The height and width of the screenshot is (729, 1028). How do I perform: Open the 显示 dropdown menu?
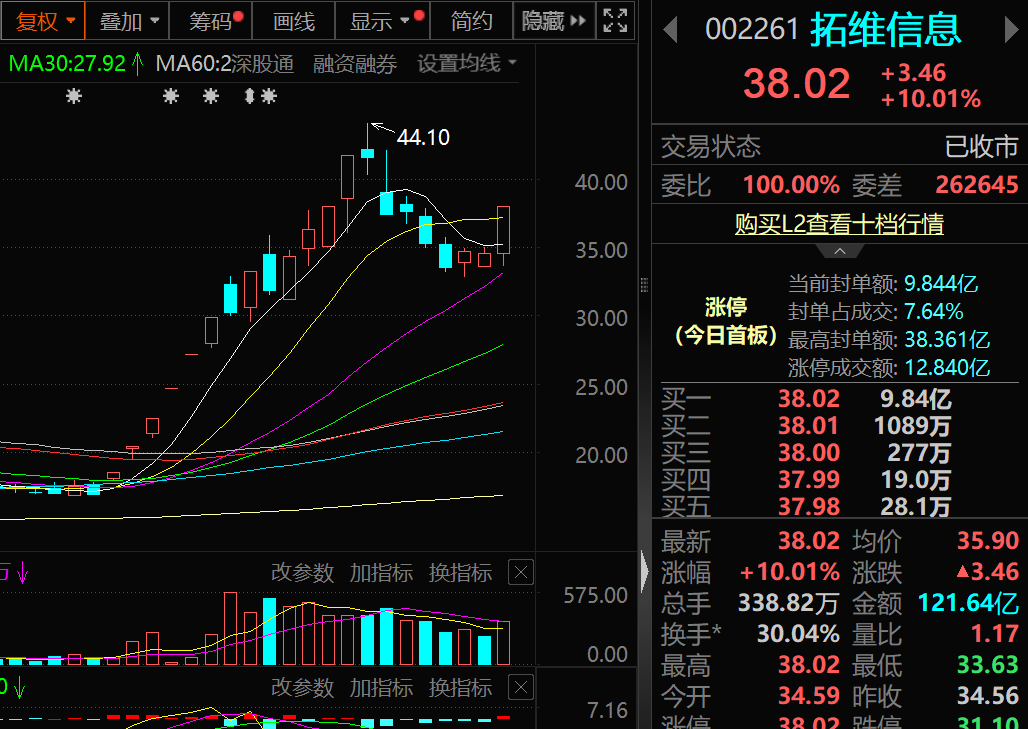tap(382, 22)
